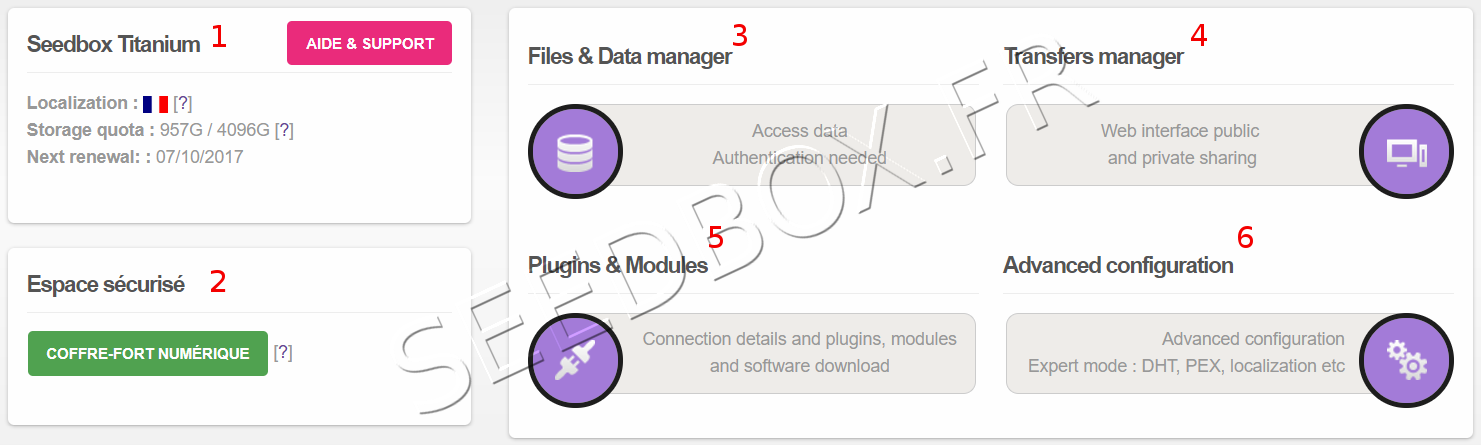Click the French flag next to Localization
The image size is (1481, 445).
click(155, 103)
